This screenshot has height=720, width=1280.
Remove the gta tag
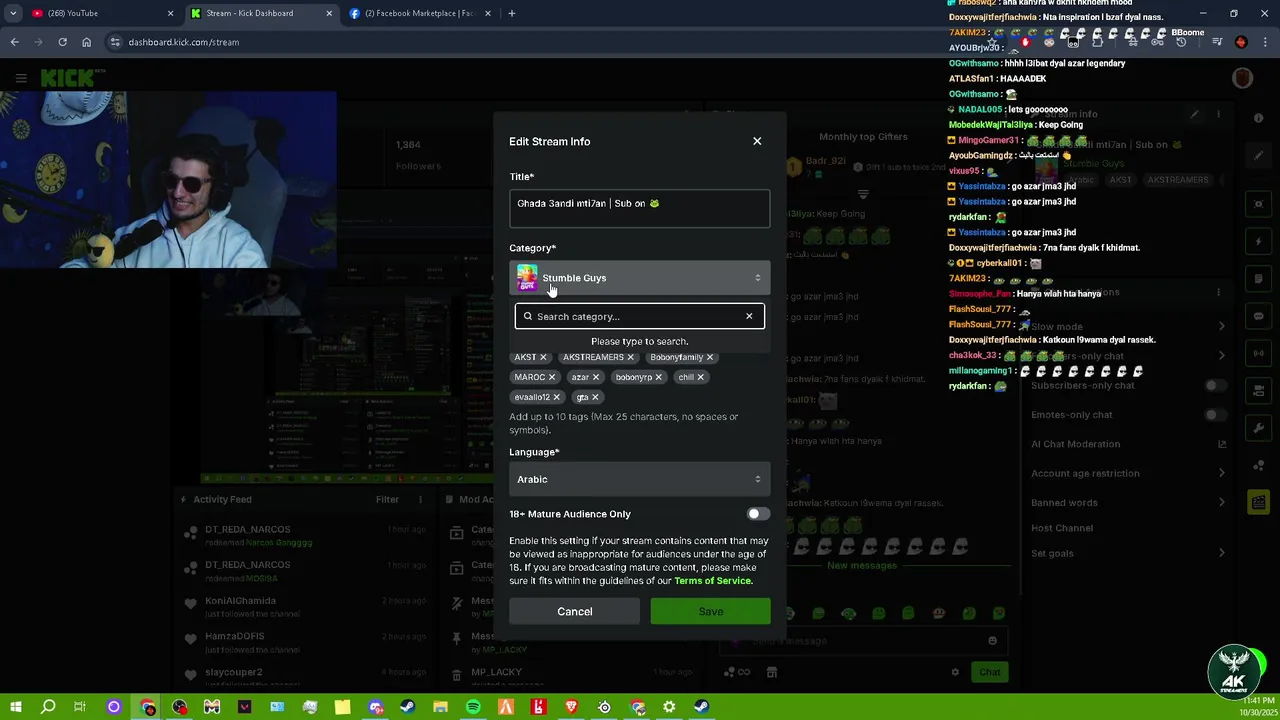pyautogui.click(x=594, y=397)
